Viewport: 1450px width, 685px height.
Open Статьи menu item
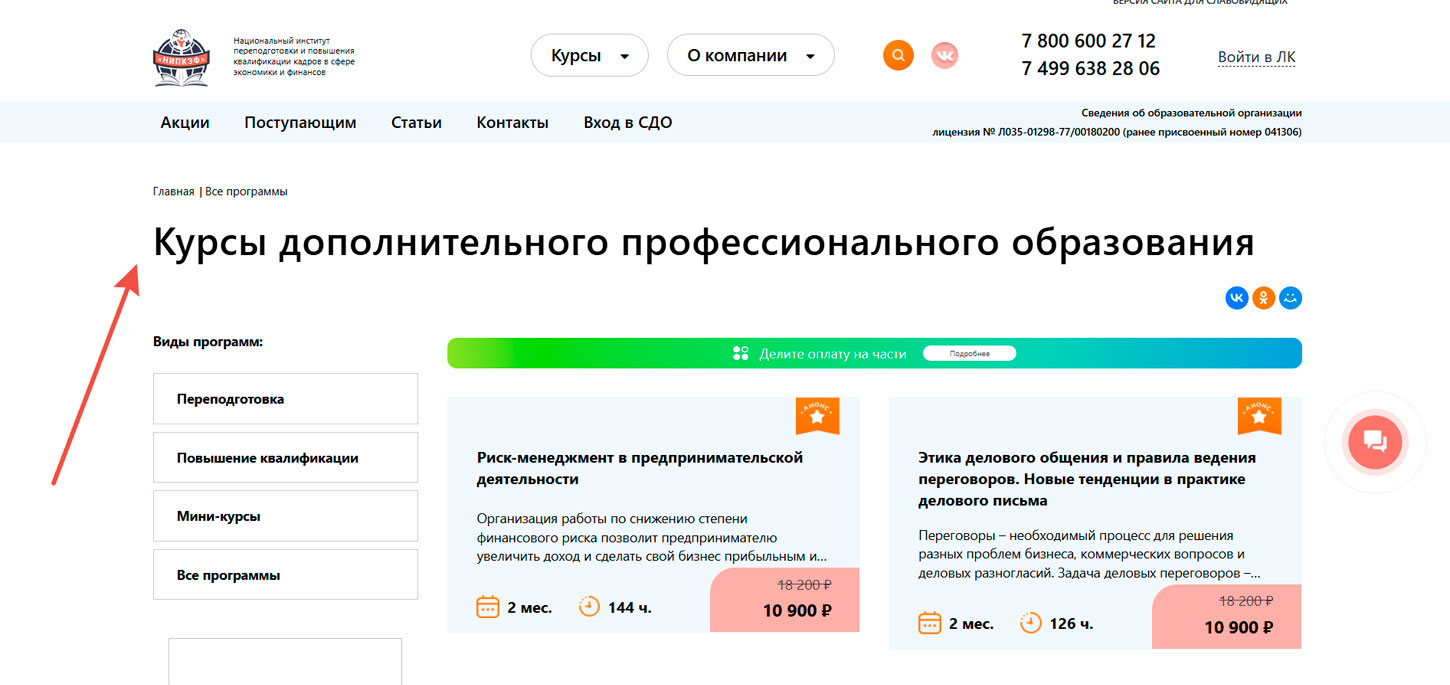point(416,123)
